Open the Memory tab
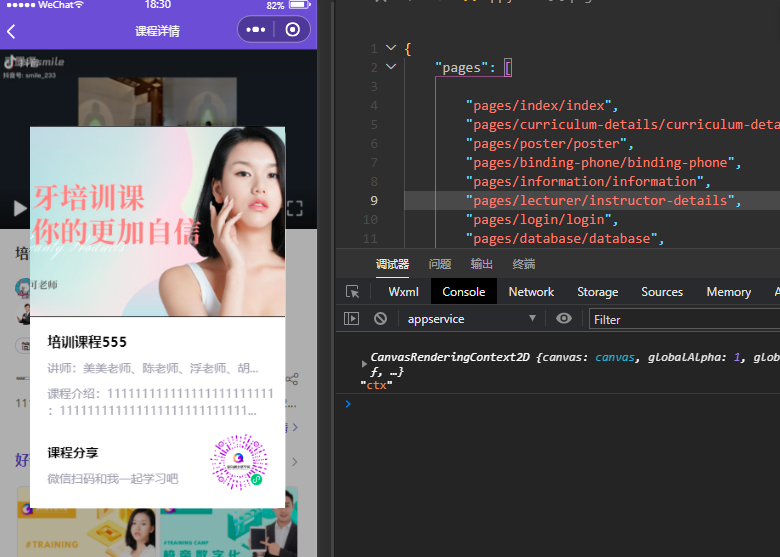Image resolution: width=780 pixels, height=557 pixels. [x=728, y=292]
